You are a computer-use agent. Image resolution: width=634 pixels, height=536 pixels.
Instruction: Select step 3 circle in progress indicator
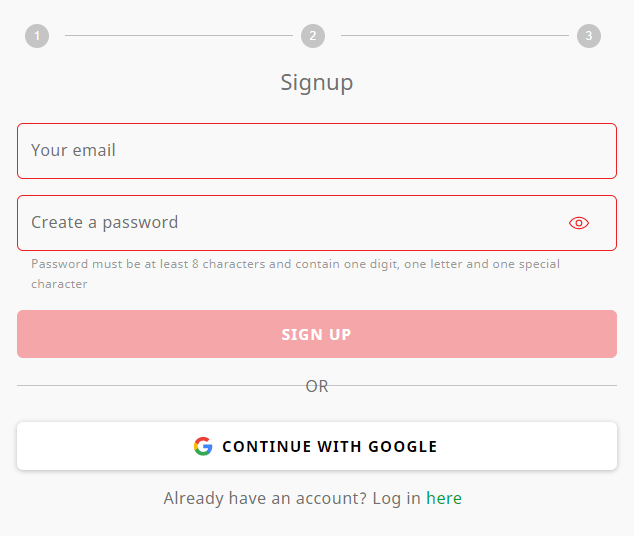589,36
